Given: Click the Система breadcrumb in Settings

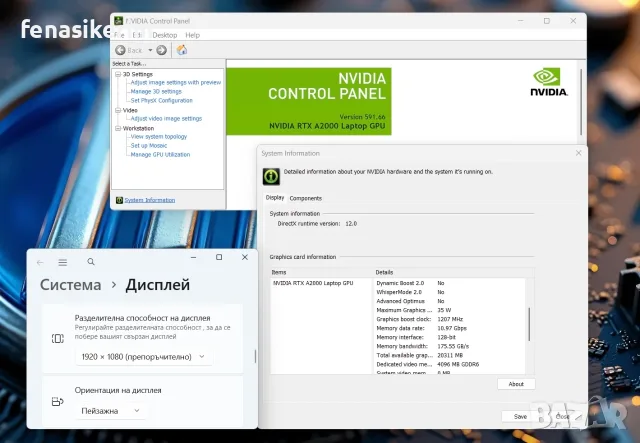Looking at the screenshot, I should coord(70,285).
